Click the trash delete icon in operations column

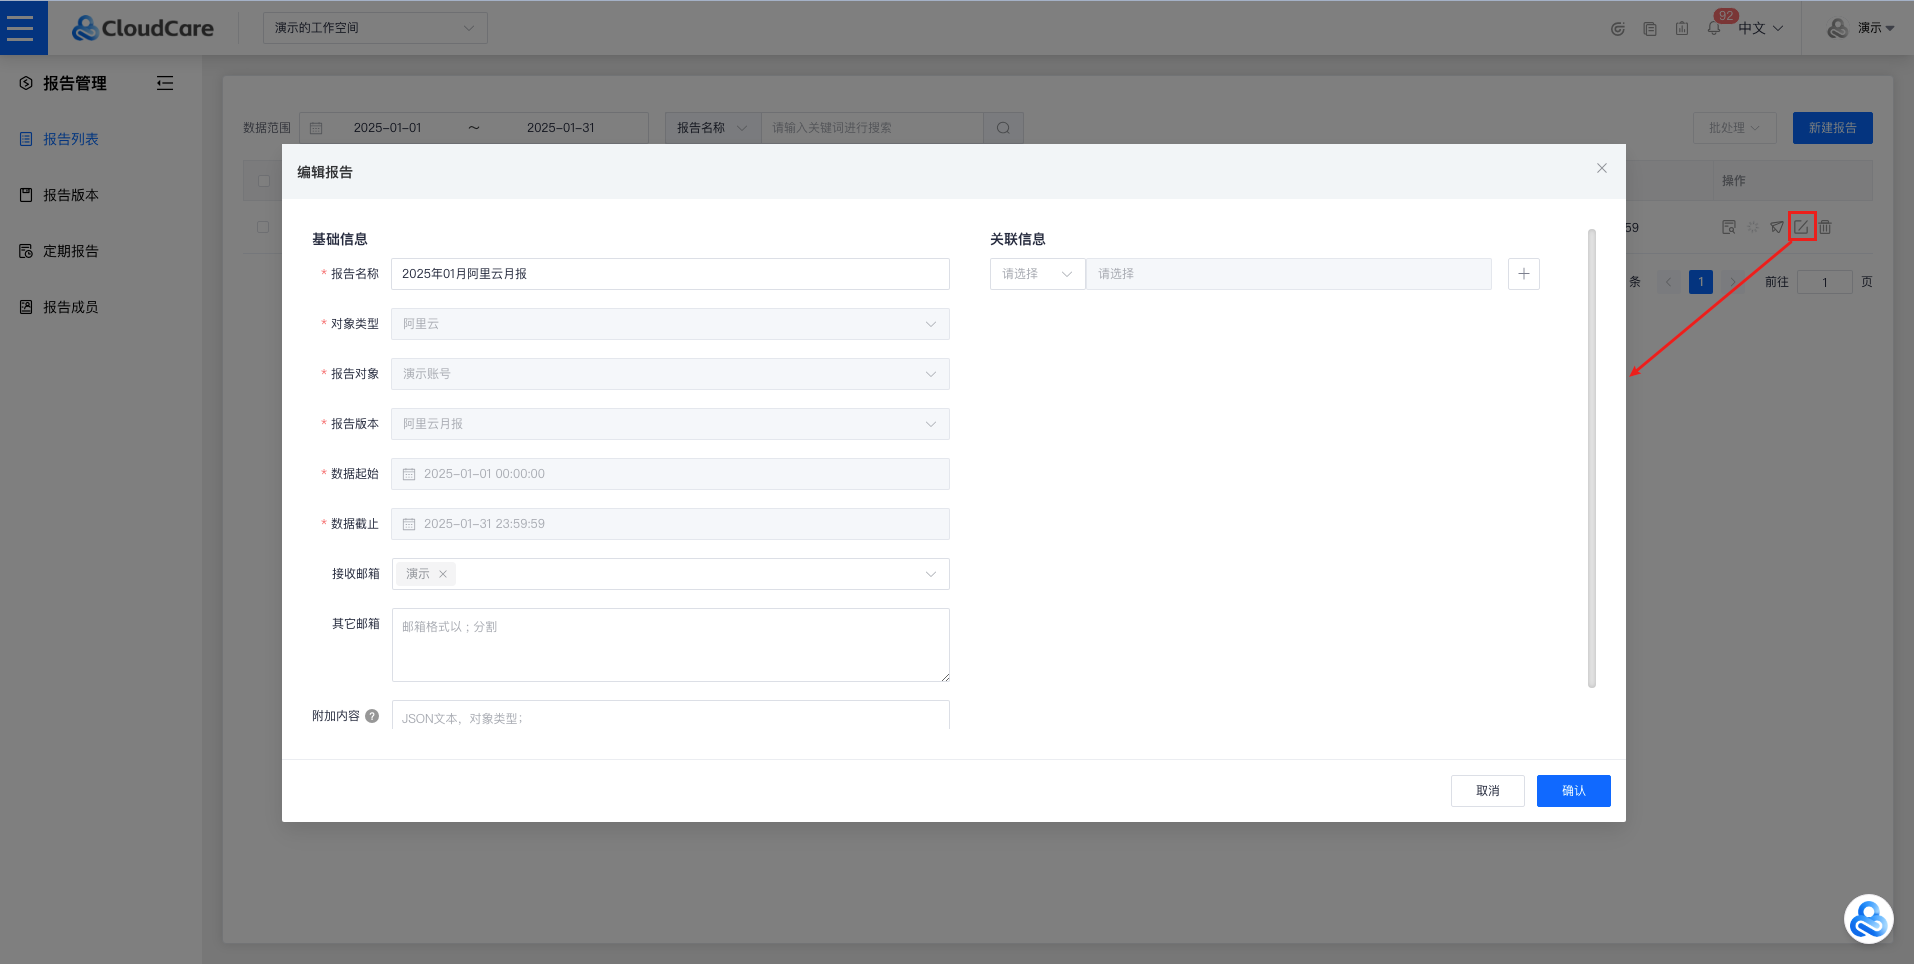1825,227
